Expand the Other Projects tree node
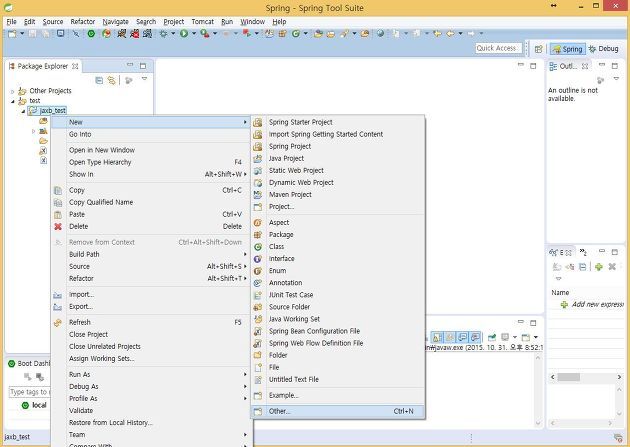The height and width of the screenshot is (447, 630). point(12,92)
